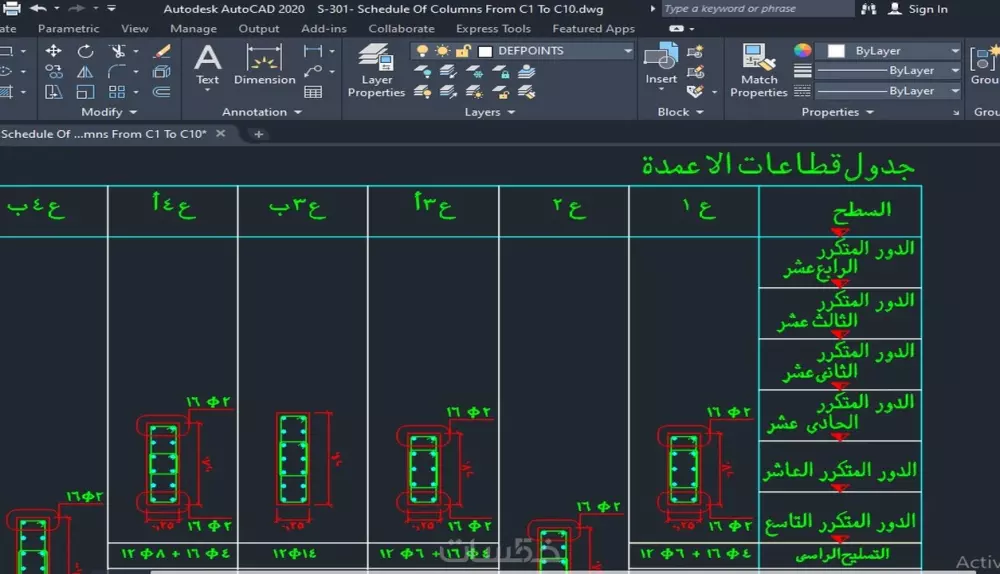Screen dimensions: 1000x574
Task: Click the Text annotation tool
Action: [207, 64]
